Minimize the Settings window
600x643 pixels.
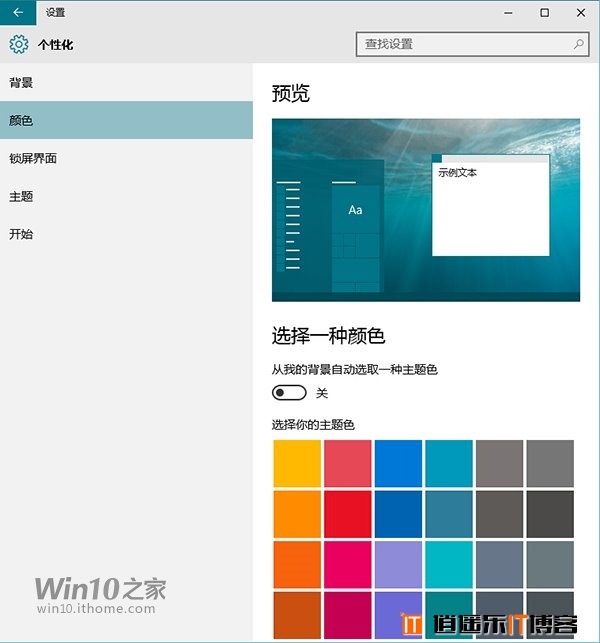[x=508, y=13]
